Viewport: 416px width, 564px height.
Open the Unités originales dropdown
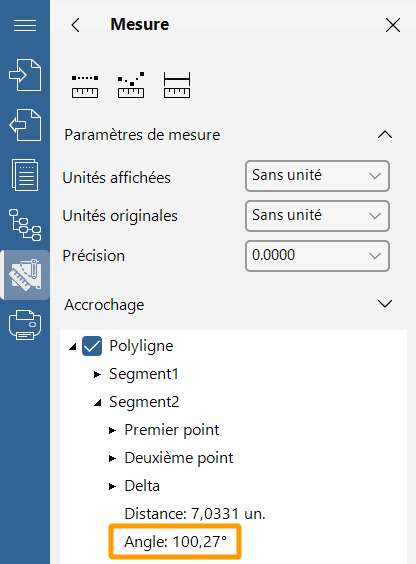click(x=317, y=216)
